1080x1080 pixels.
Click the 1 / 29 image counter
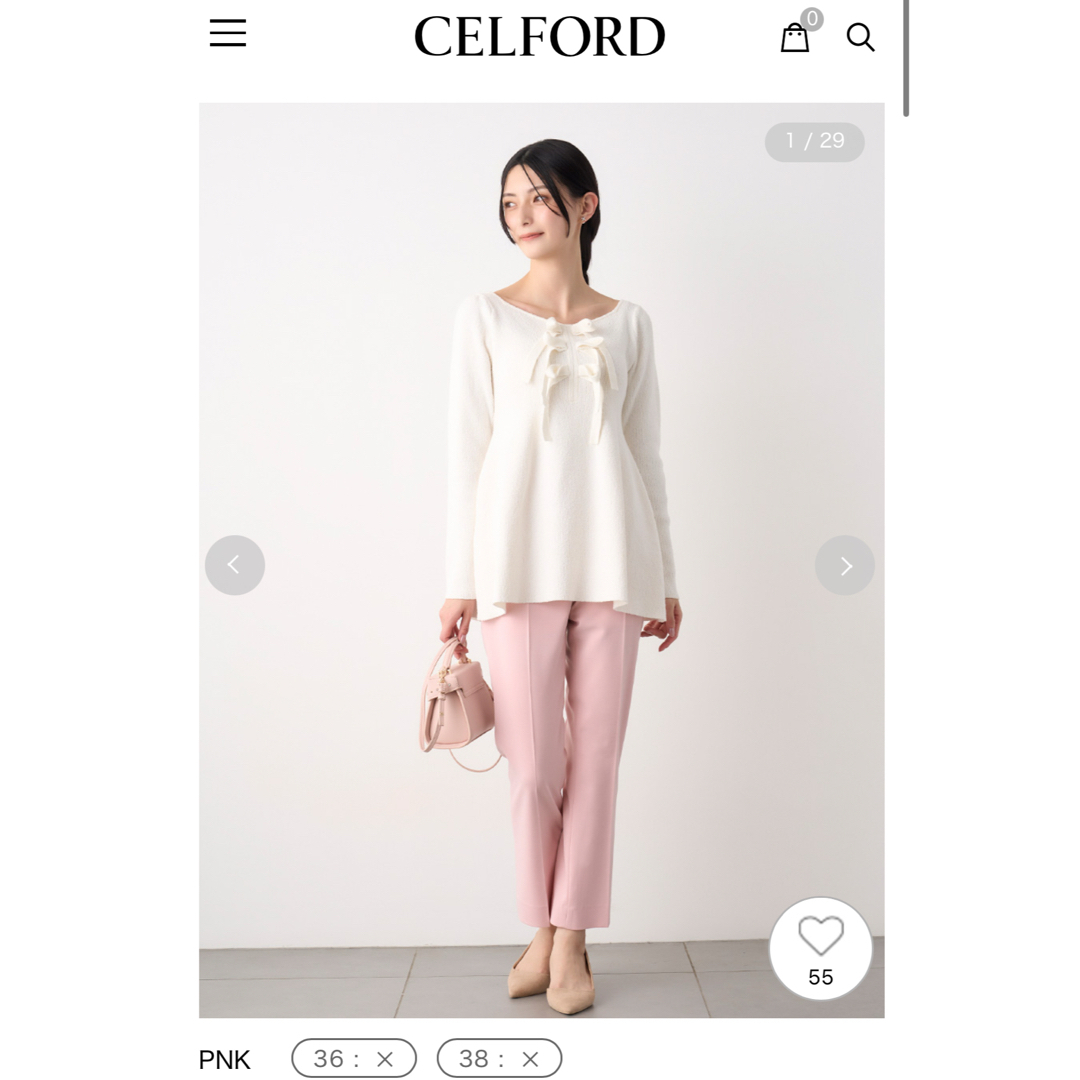pyautogui.click(x=815, y=142)
